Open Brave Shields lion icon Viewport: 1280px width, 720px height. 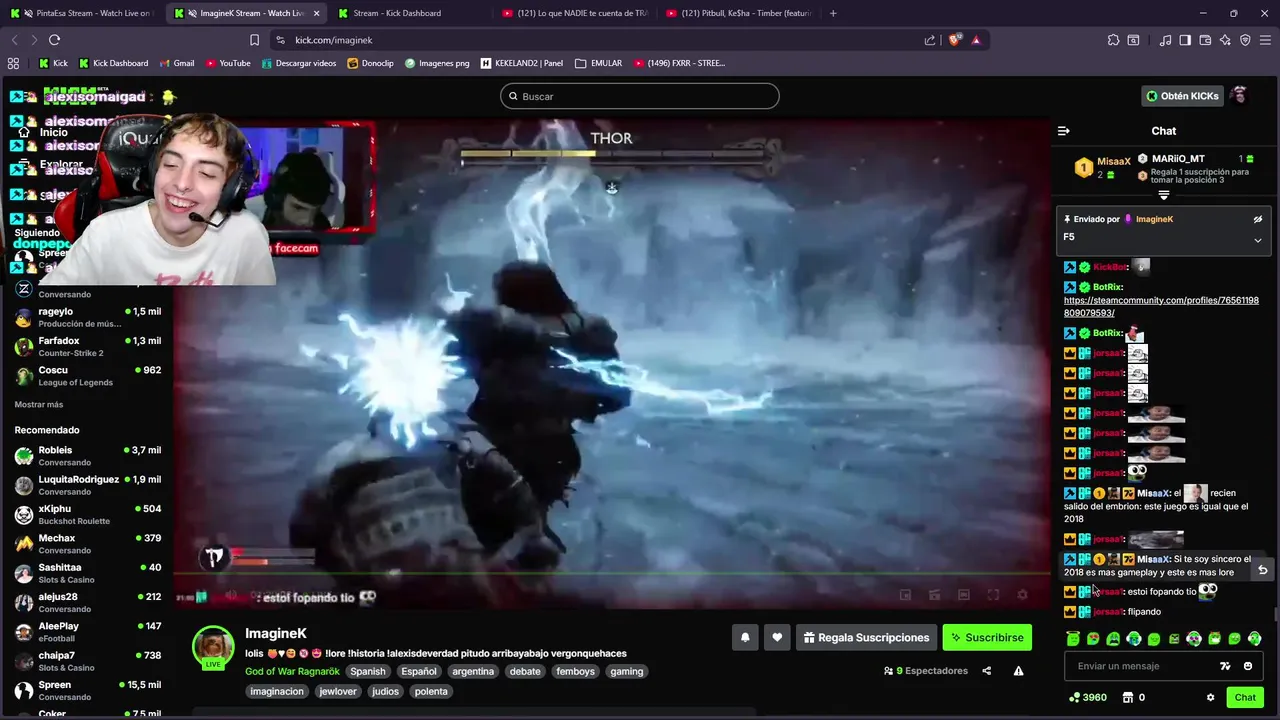(954, 40)
